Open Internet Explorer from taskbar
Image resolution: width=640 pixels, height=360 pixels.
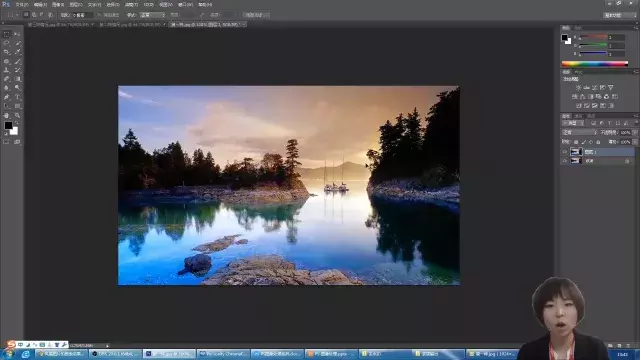point(25,354)
